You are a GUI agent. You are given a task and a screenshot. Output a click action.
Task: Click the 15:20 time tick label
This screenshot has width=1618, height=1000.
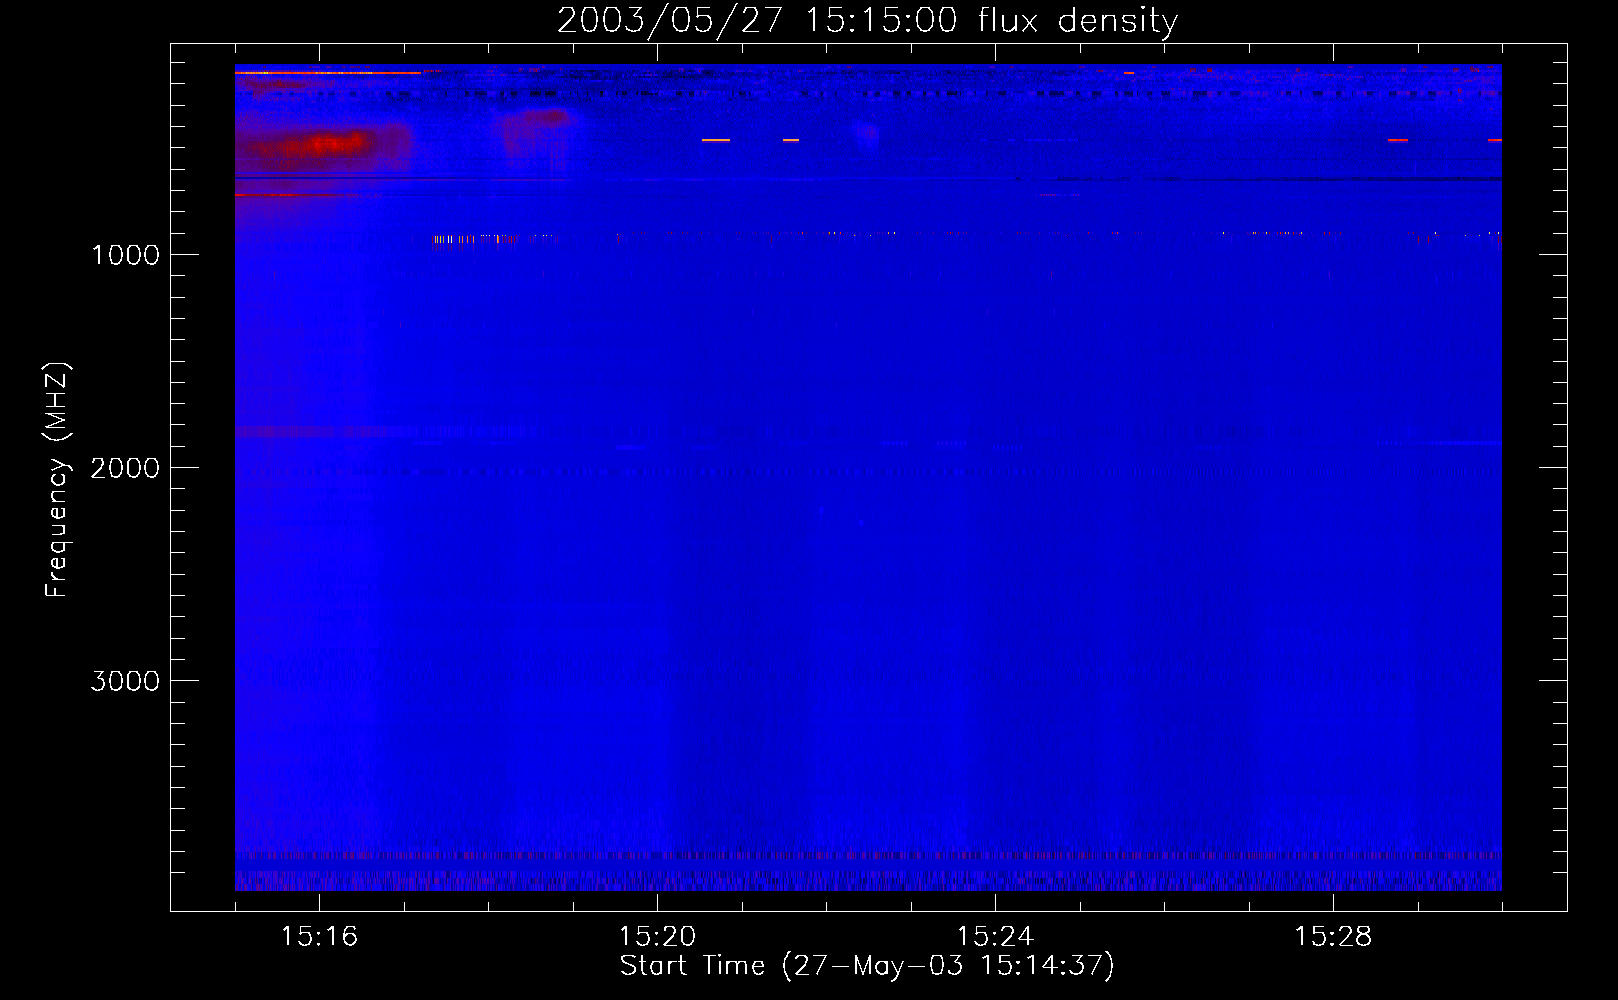pos(657,937)
